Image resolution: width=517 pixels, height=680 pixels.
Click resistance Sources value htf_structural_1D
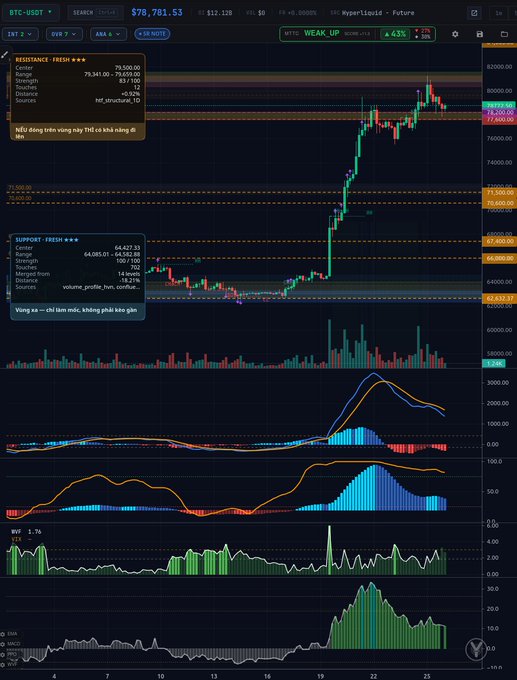pos(118,100)
